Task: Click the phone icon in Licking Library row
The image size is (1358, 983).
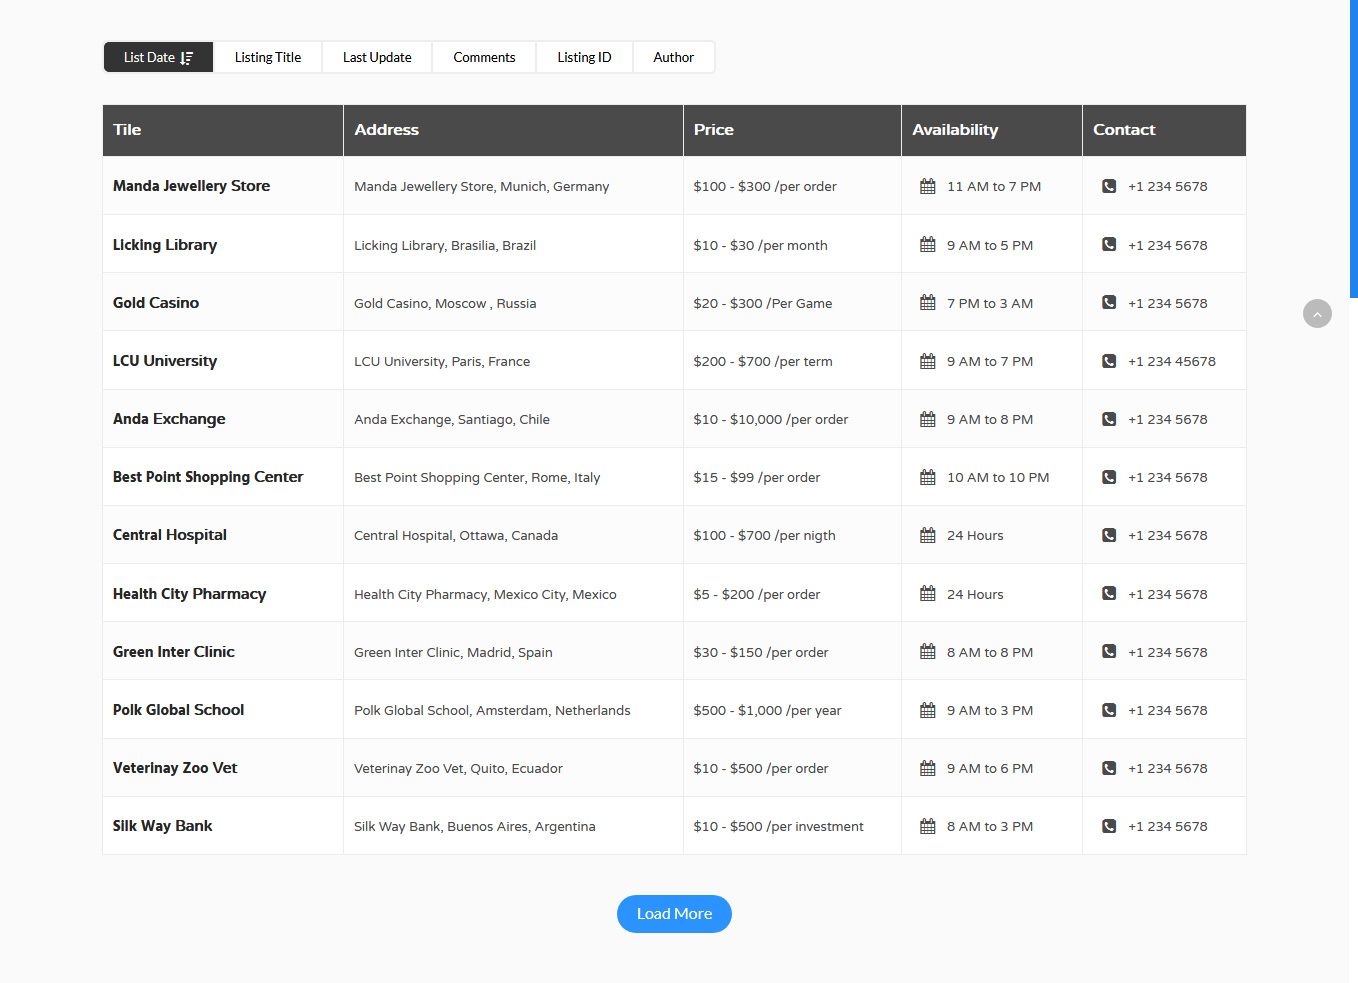Action: point(1108,244)
